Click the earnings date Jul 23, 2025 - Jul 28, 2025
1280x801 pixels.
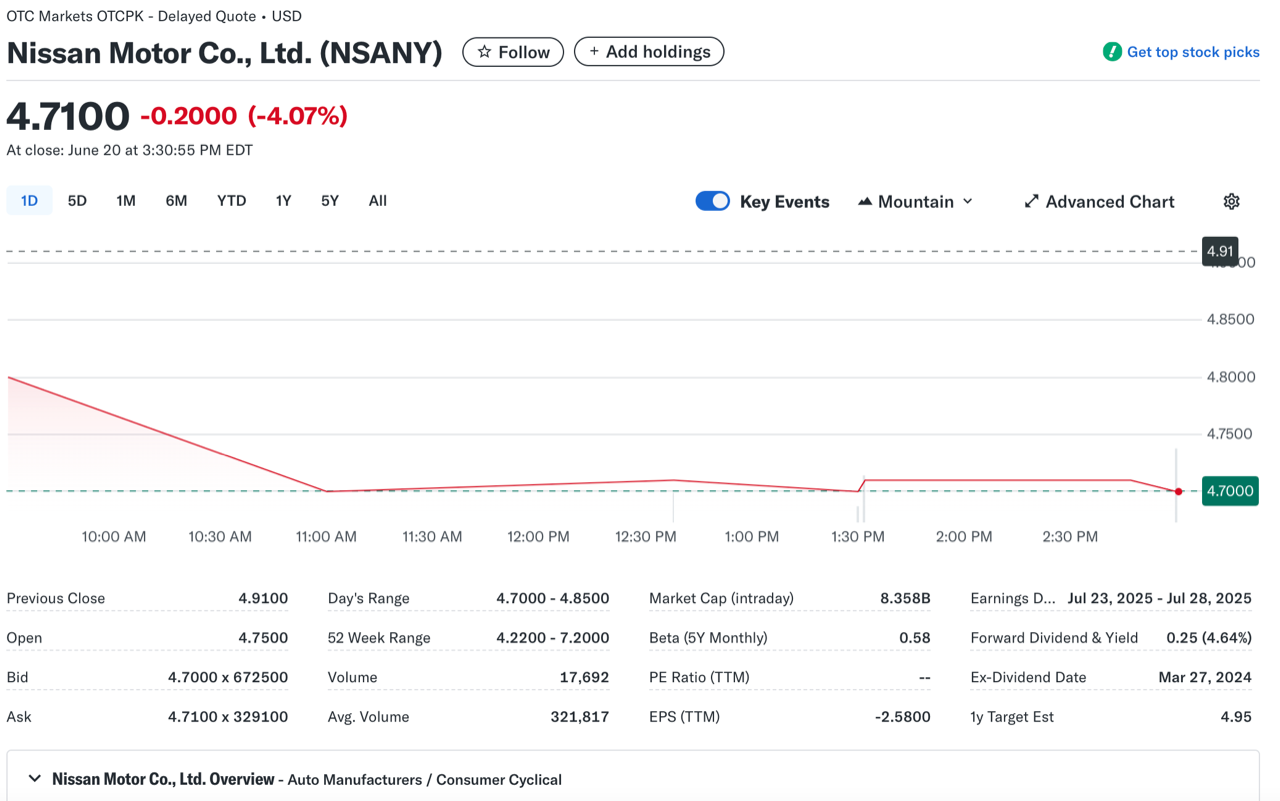1159,598
